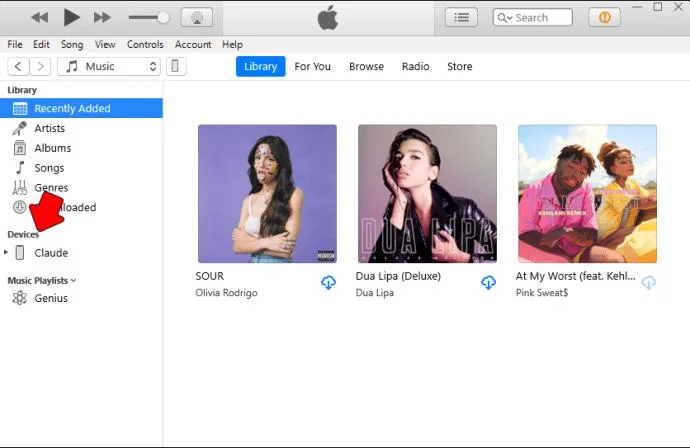Click in the Search field

533,18
